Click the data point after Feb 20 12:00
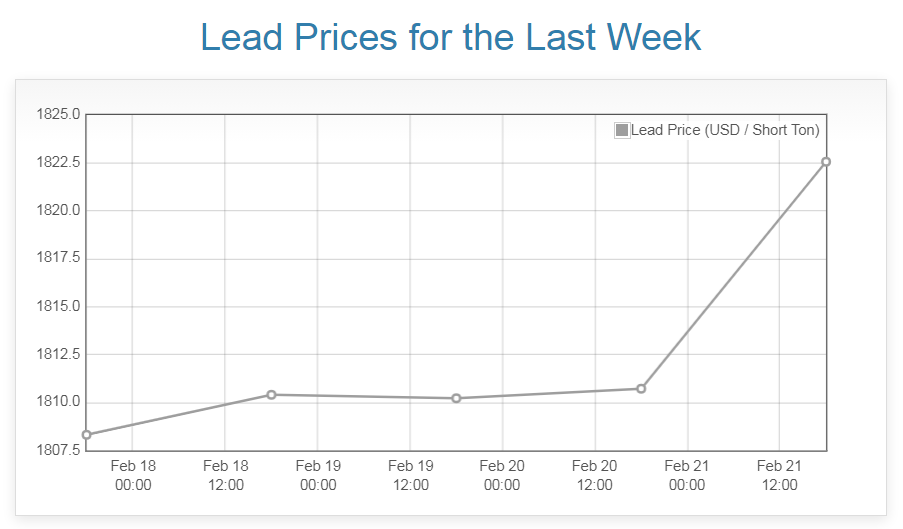 pos(641,388)
